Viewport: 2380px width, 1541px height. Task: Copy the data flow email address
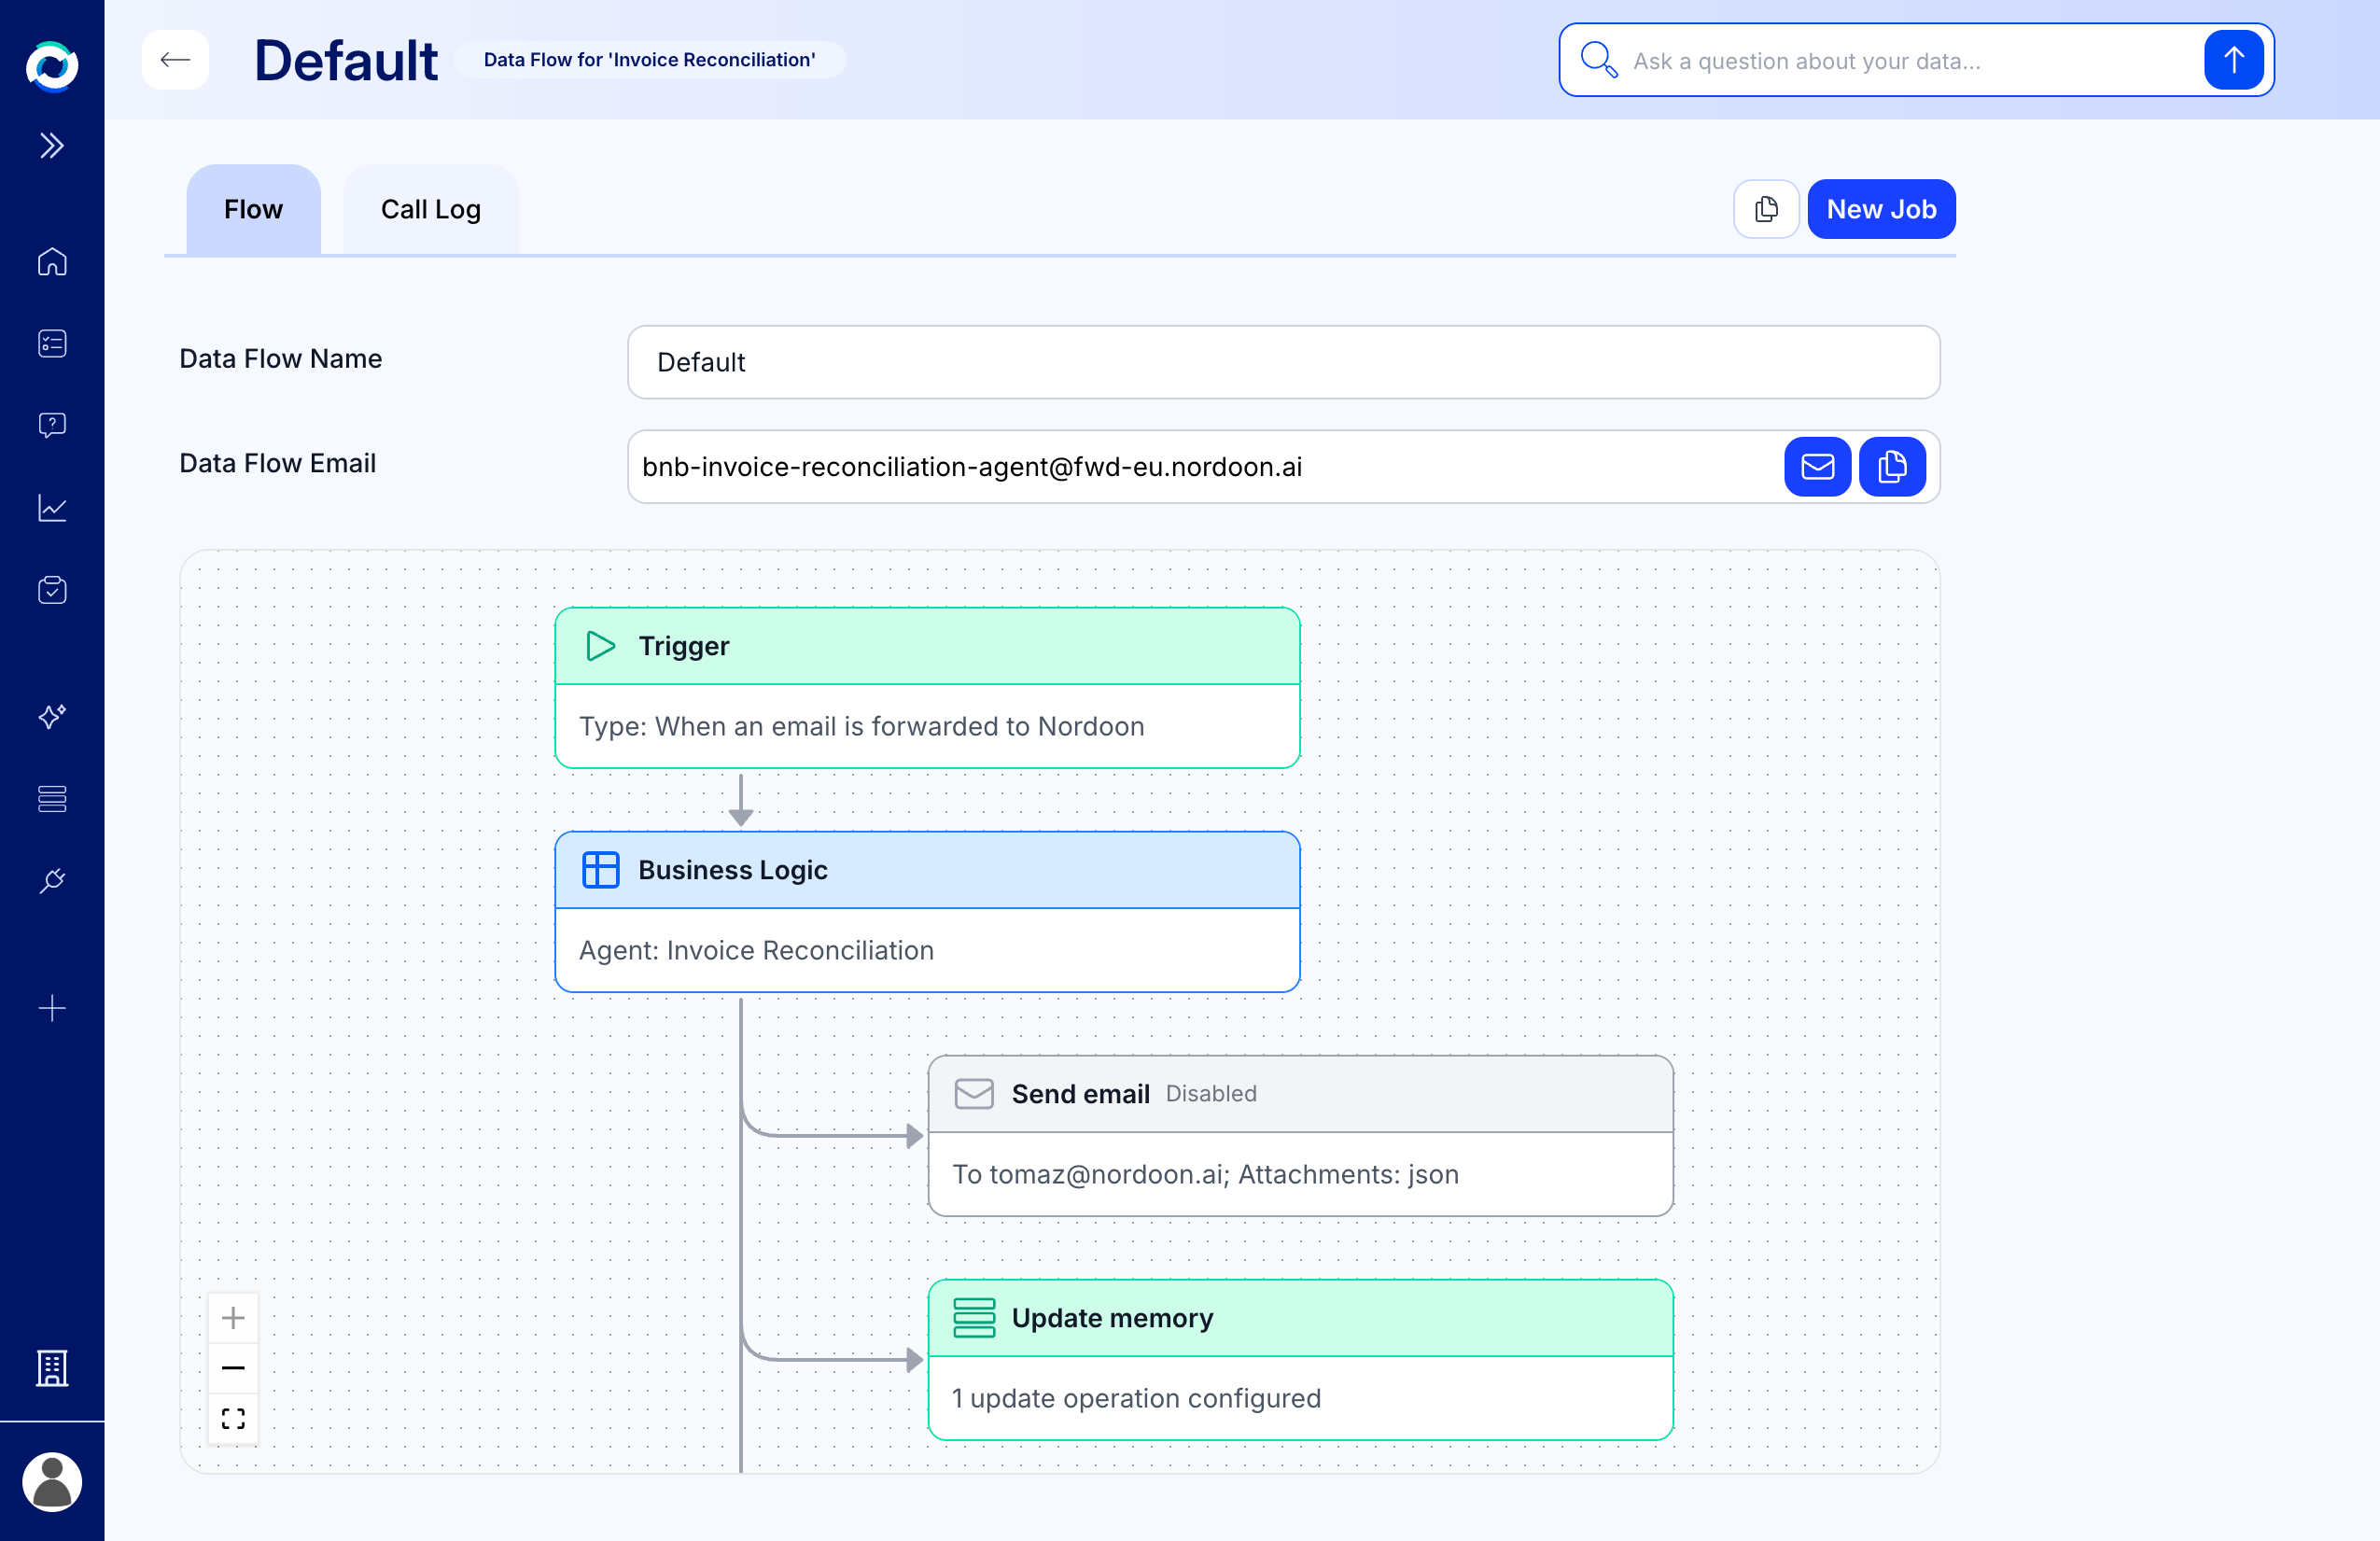(1891, 467)
